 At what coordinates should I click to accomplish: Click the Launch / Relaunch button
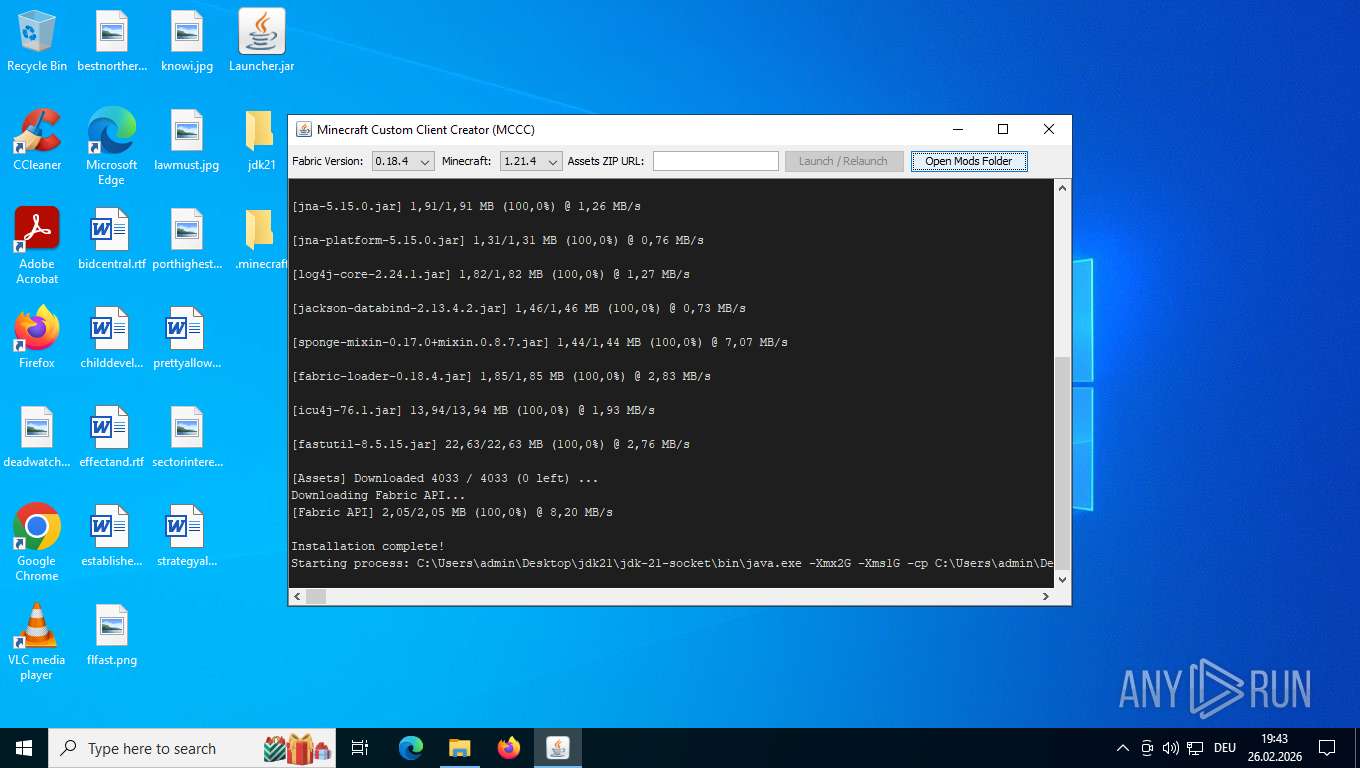844,161
